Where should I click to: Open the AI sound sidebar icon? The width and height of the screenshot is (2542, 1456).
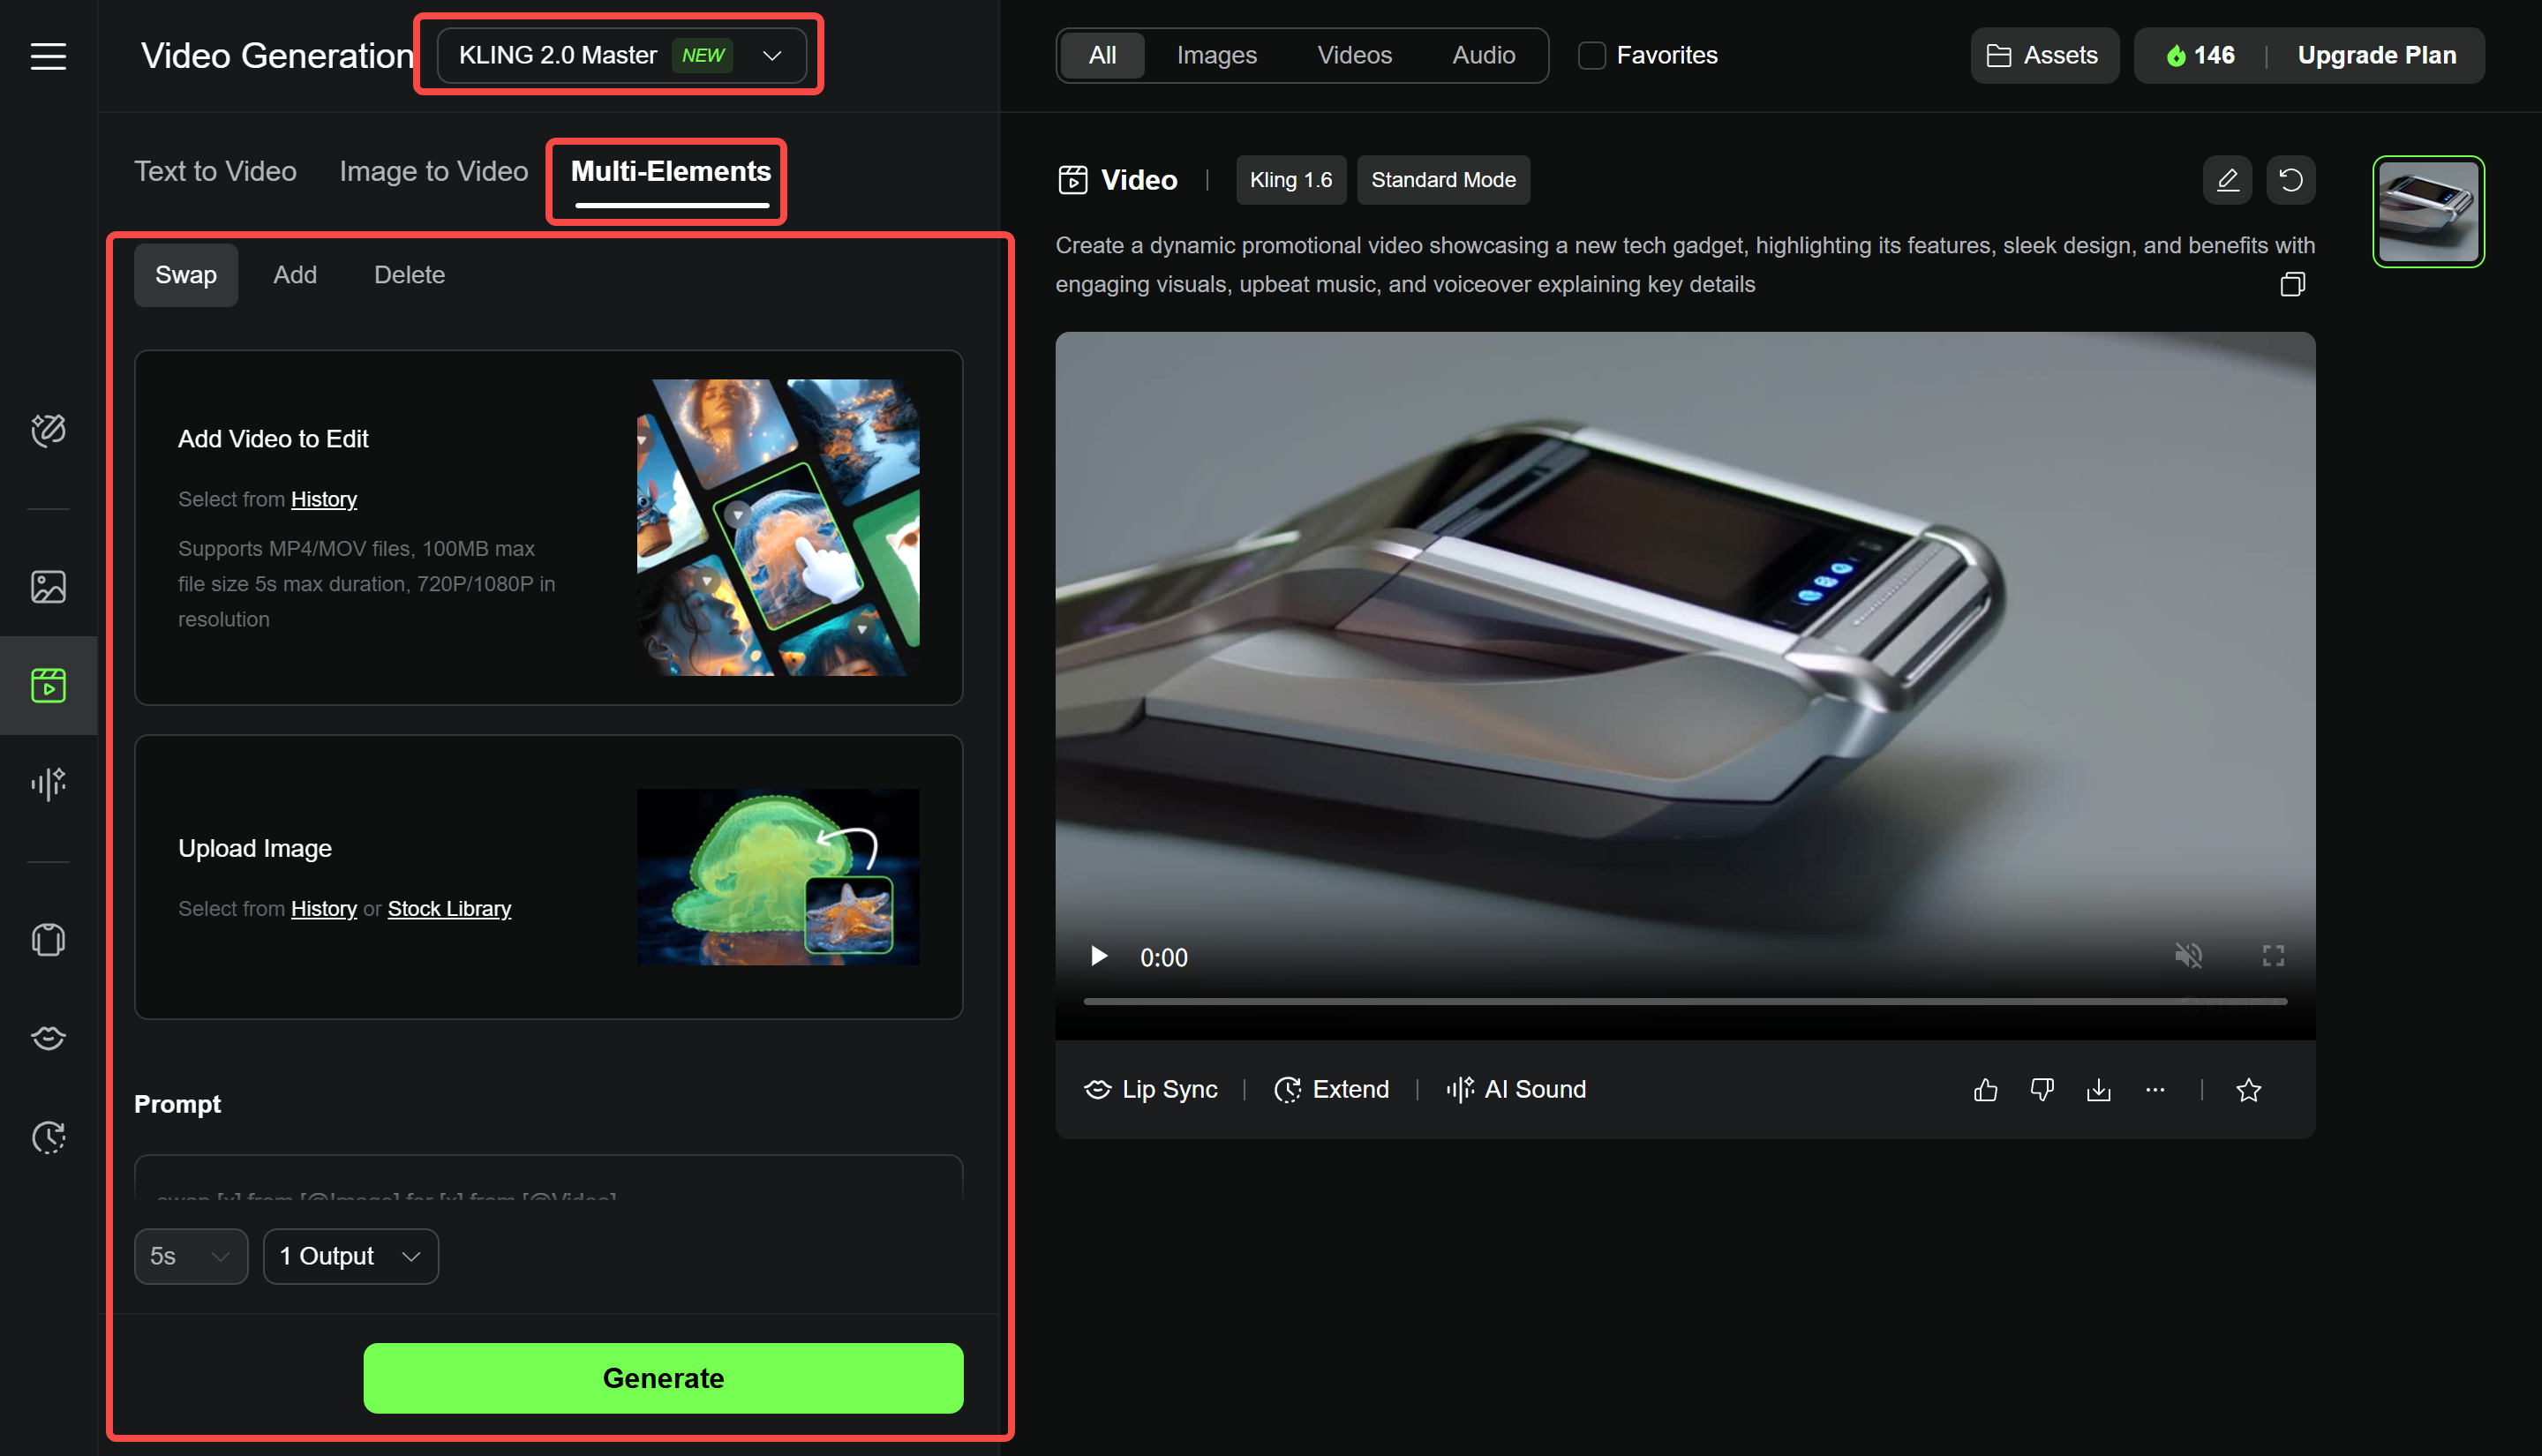tap(48, 783)
